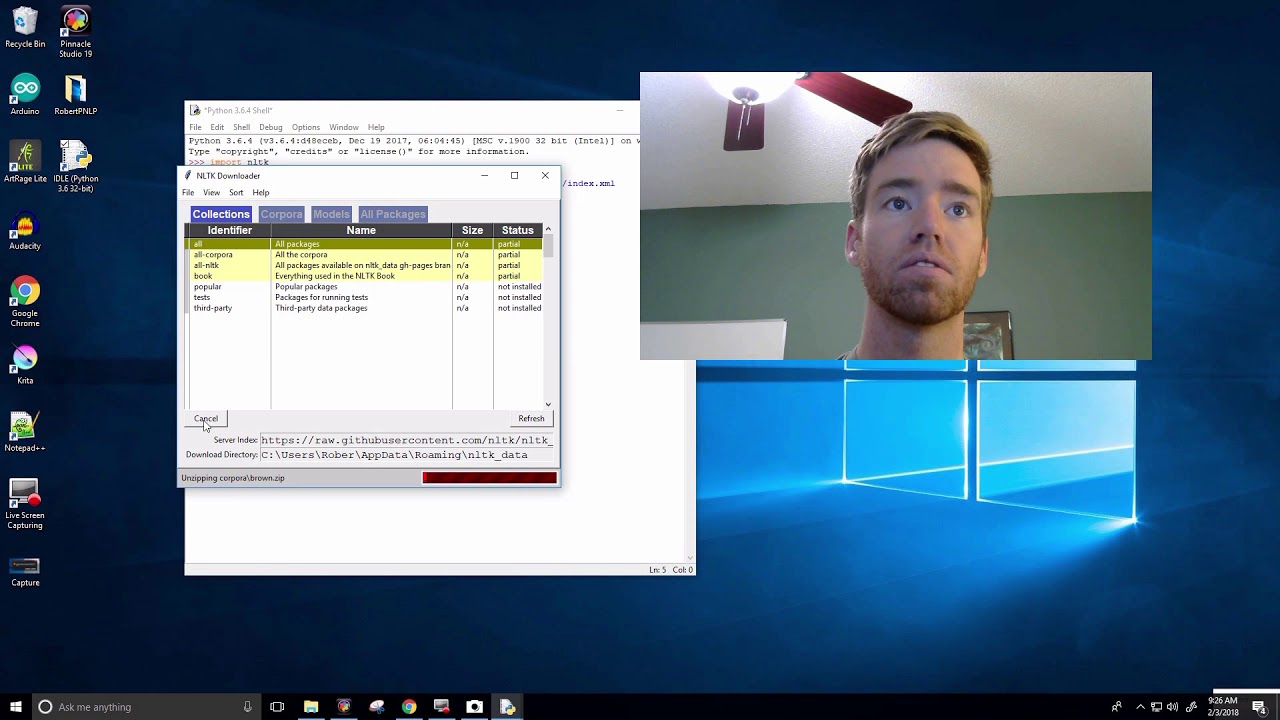Image resolution: width=1280 pixels, height=720 pixels.
Task: Click the Refresh button
Action: [x=531, y=418]
